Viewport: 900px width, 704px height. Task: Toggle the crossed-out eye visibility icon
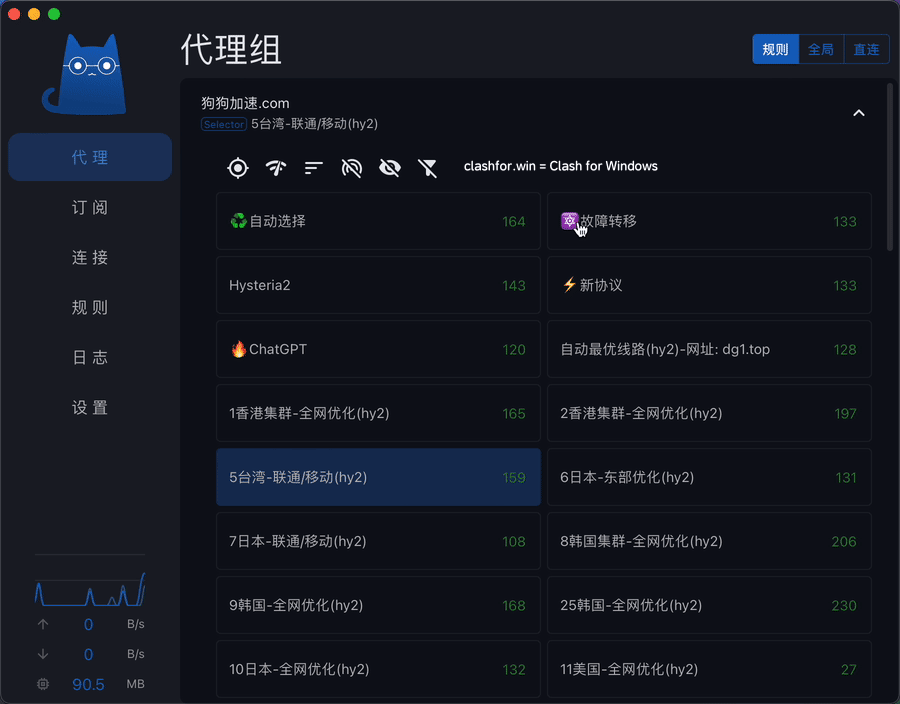(x=389, y=167)
